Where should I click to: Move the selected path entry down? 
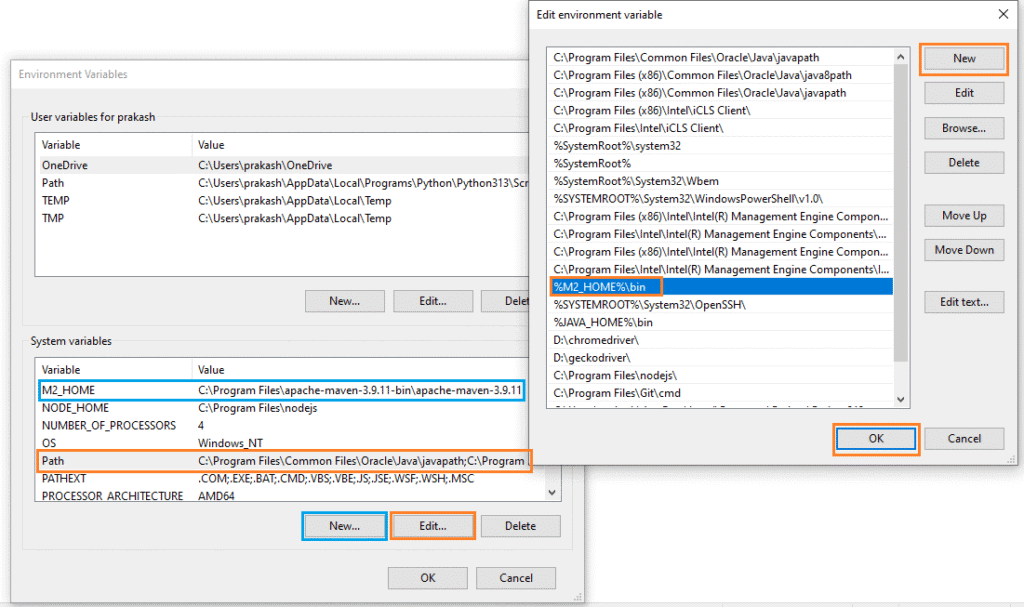pyautogui.click(x=963, y=250)
